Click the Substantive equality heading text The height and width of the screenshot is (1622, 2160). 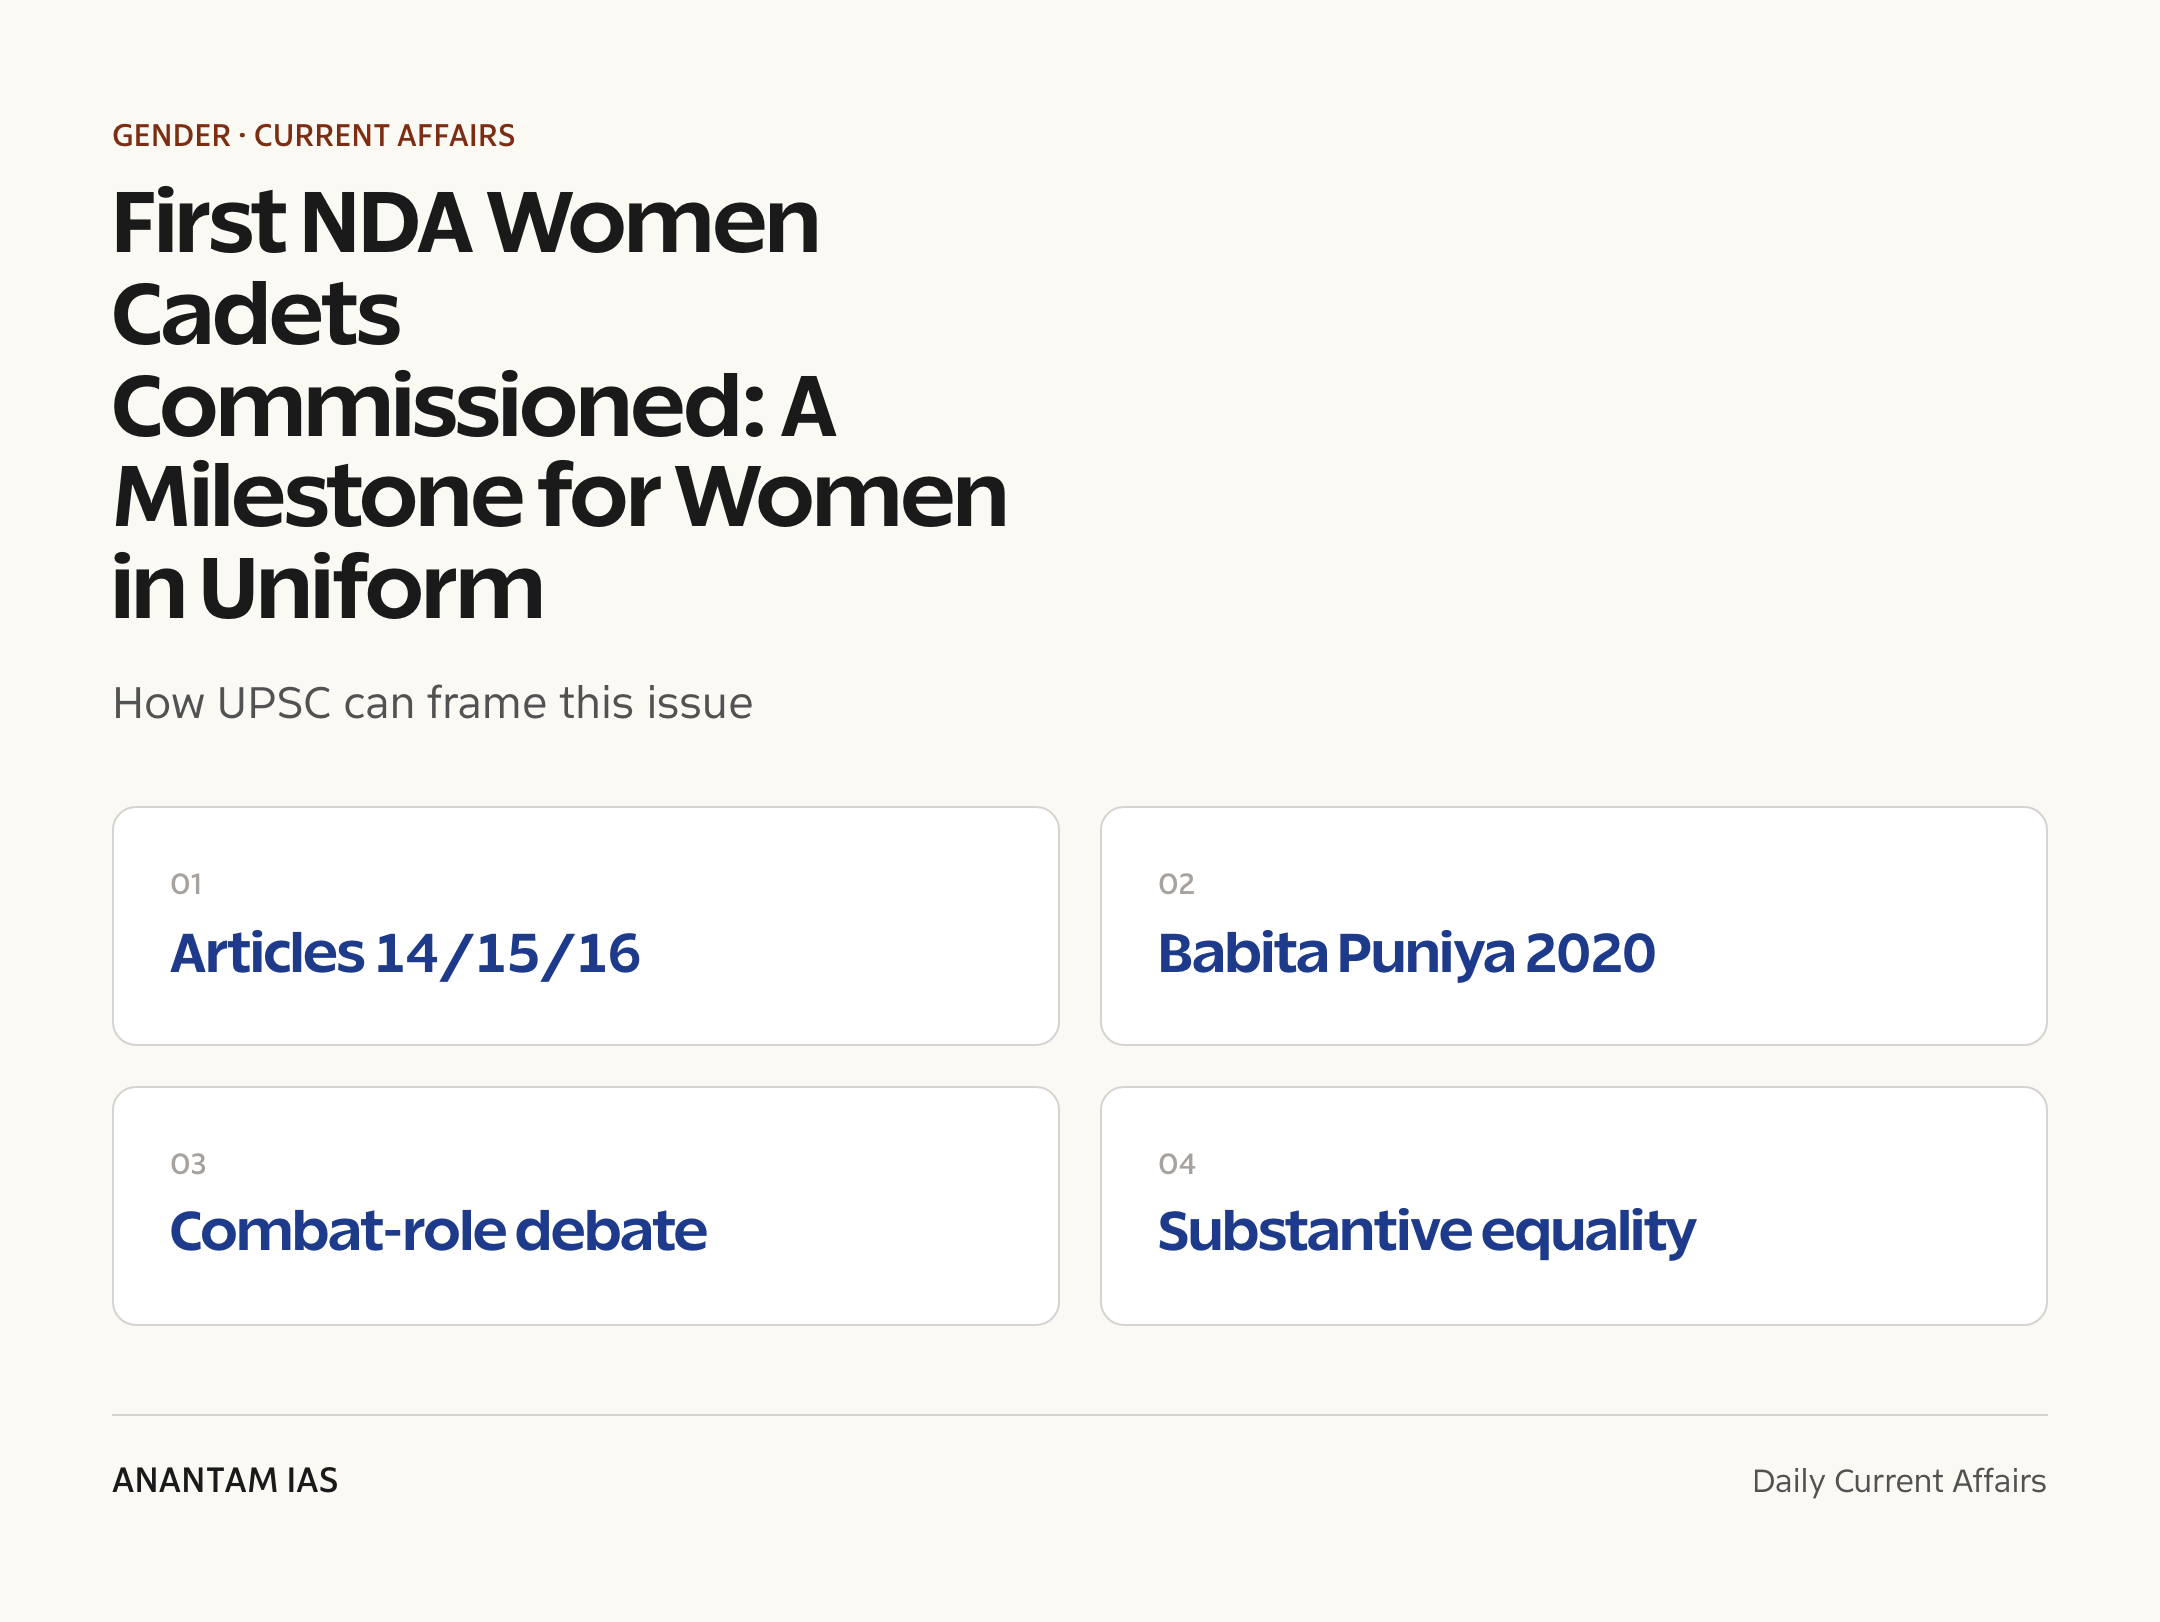(1426, 1233)
